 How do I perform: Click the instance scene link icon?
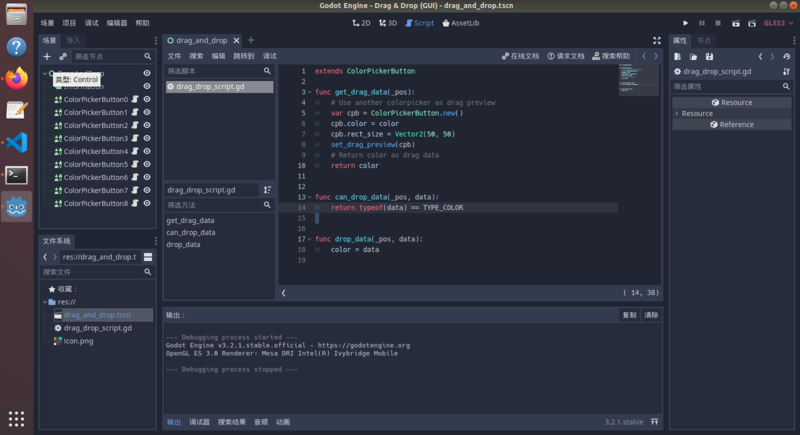tap(62, 57)
